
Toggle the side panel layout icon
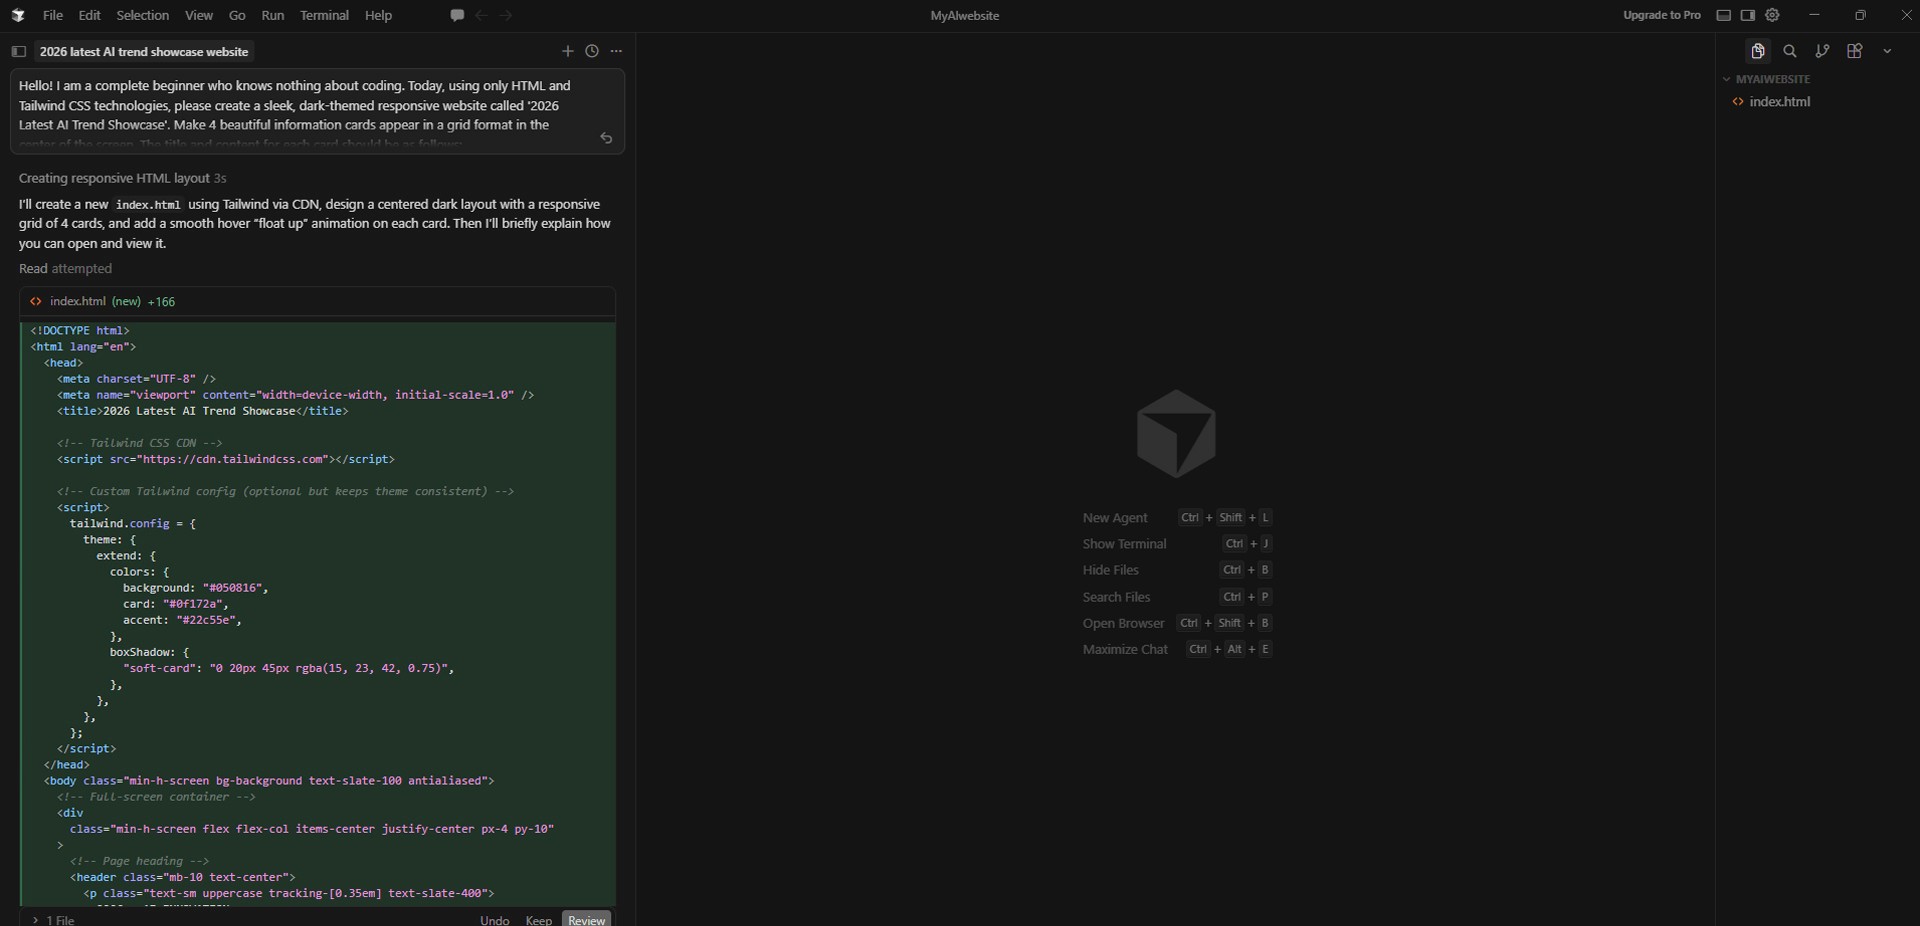pos(1748,15)
